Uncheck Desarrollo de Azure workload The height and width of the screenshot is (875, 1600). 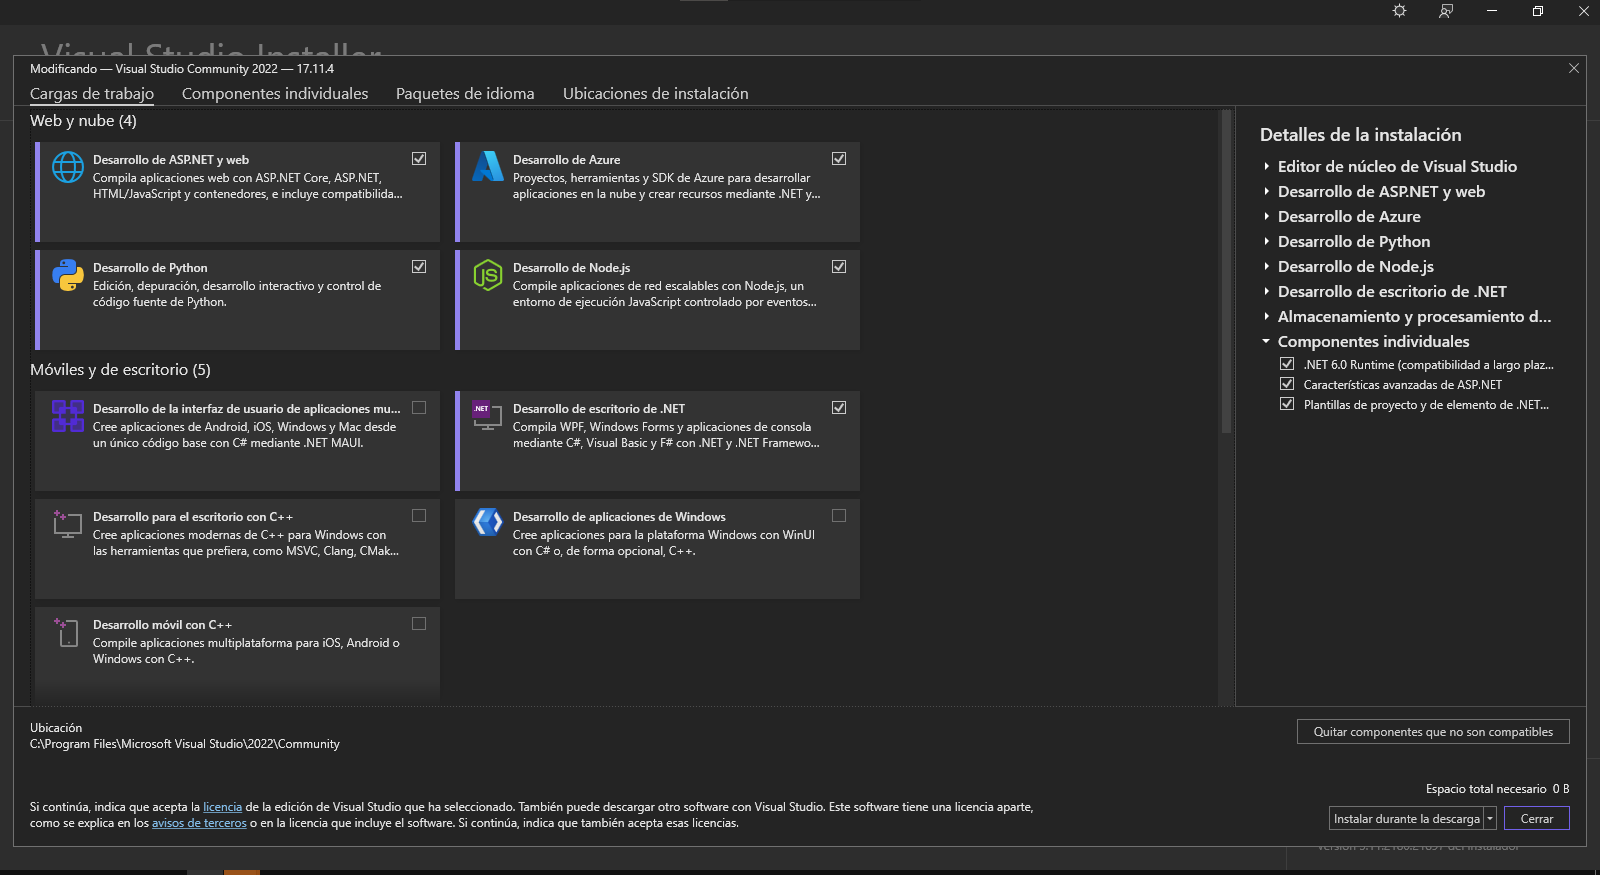click(x=839, y=158)
